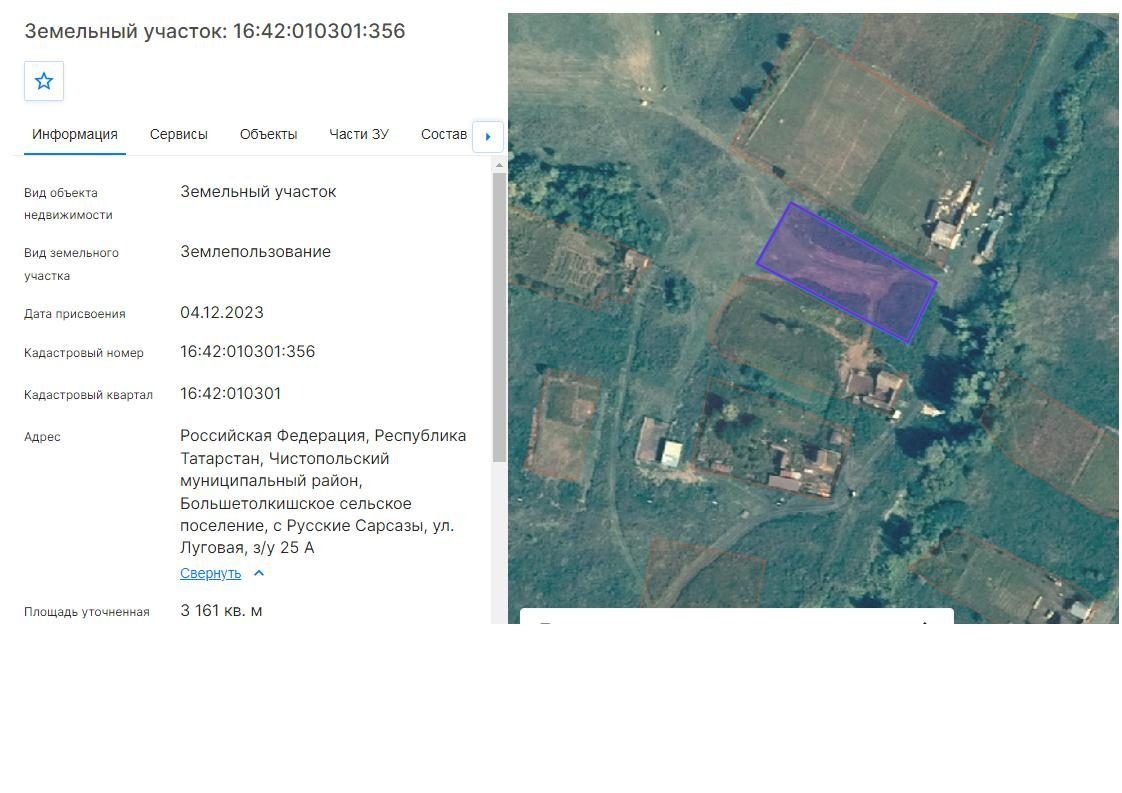
Task: Switch to the Информация tab
Action: [x=74, y=135]
